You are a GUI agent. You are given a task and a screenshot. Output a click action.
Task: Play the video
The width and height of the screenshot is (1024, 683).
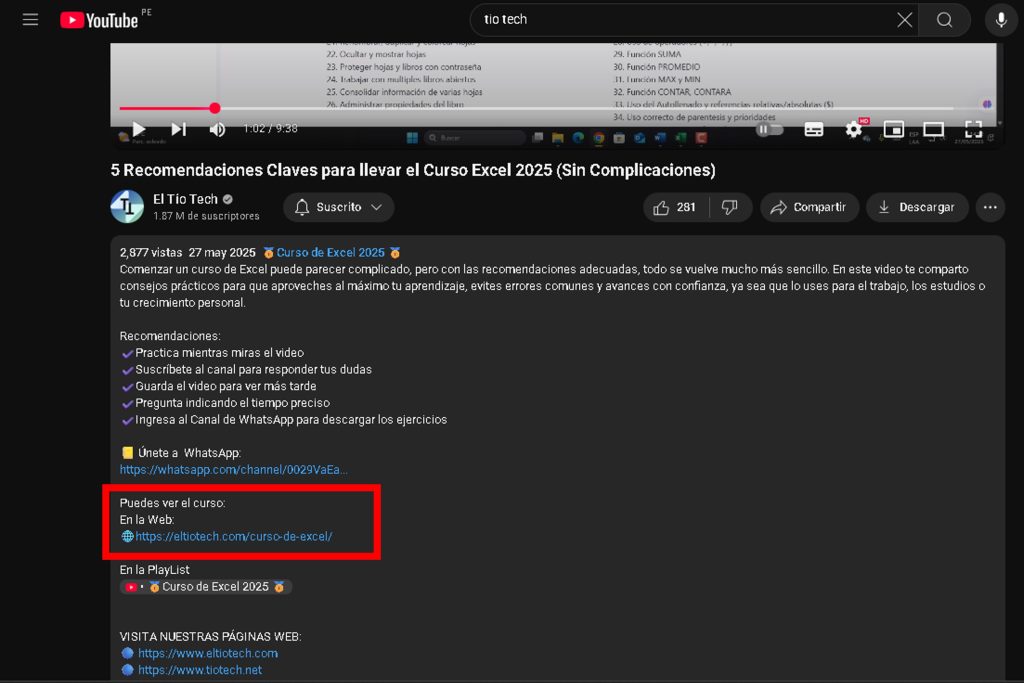point(138,129)
